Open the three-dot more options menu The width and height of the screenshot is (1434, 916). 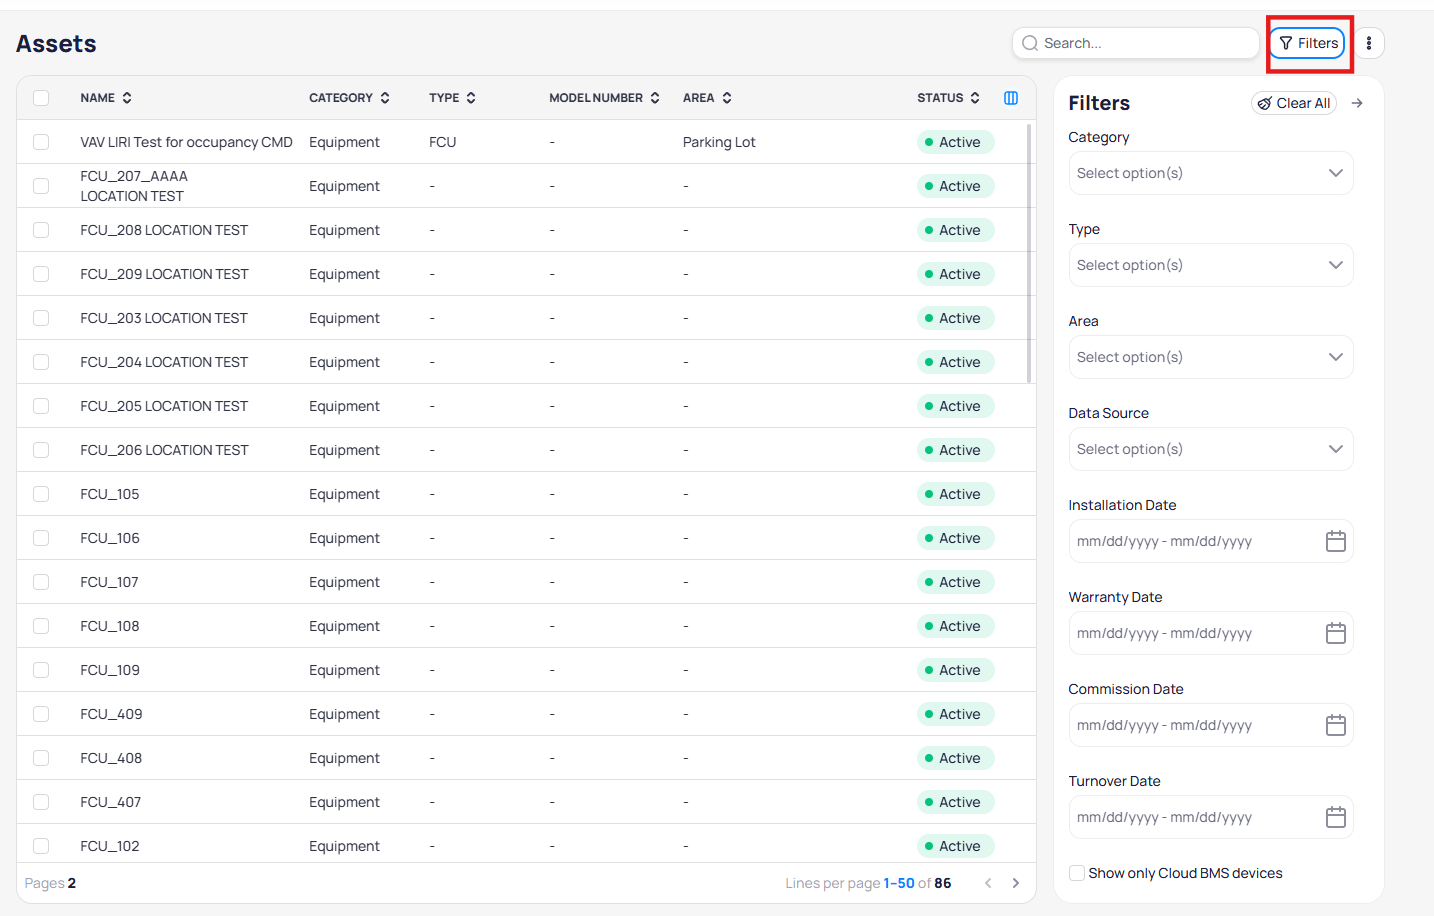click(1369, 43)
